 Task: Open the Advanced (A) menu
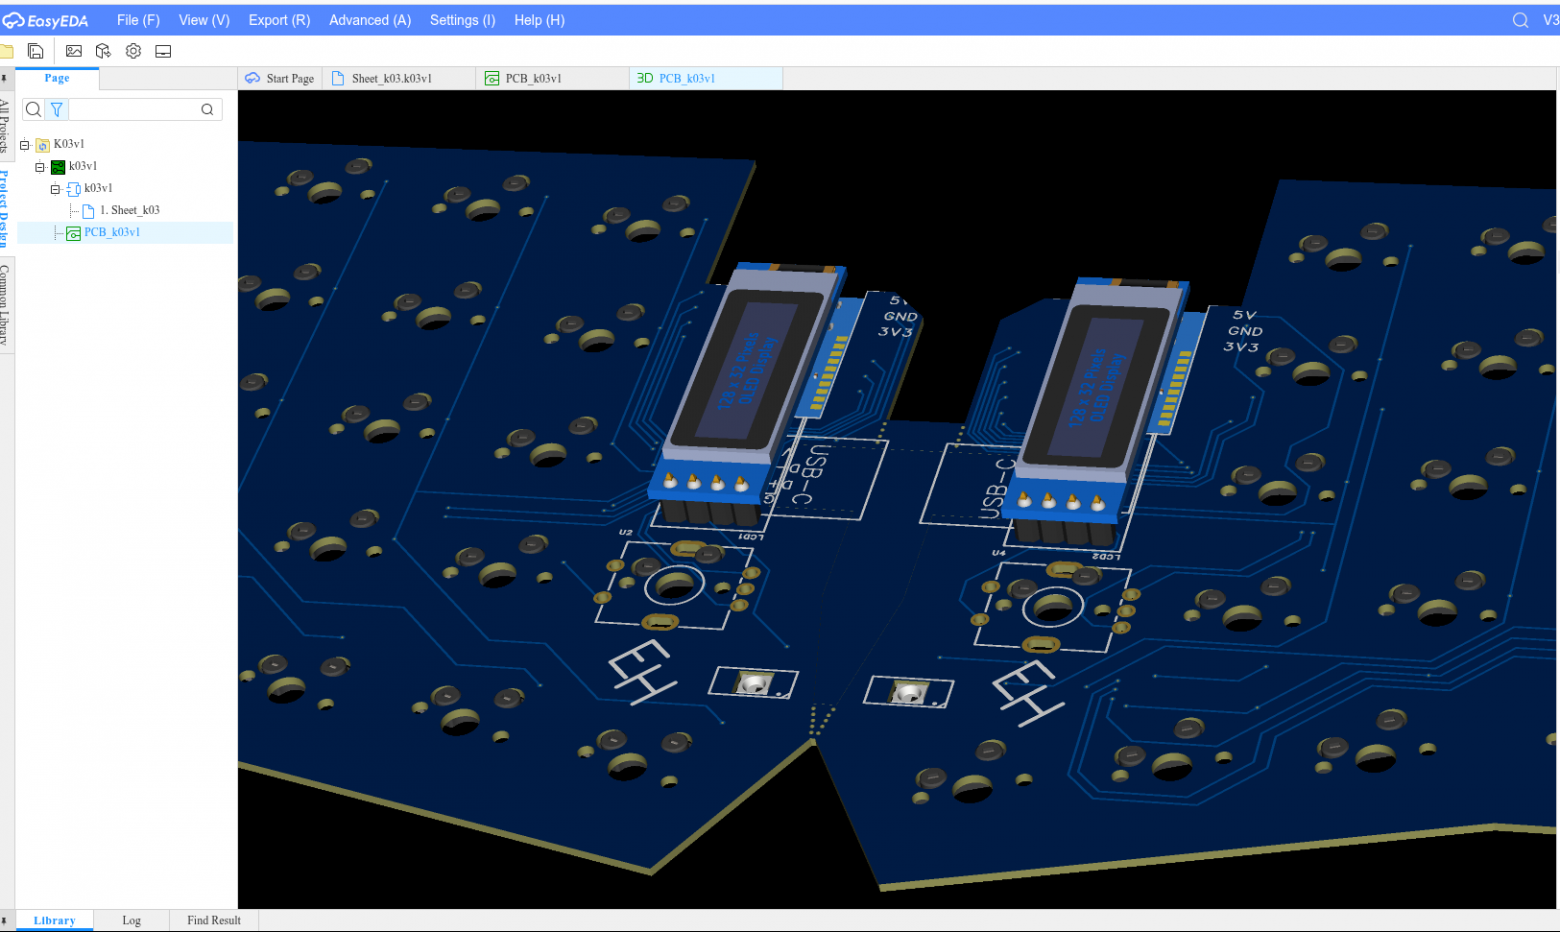coord(370,20)
